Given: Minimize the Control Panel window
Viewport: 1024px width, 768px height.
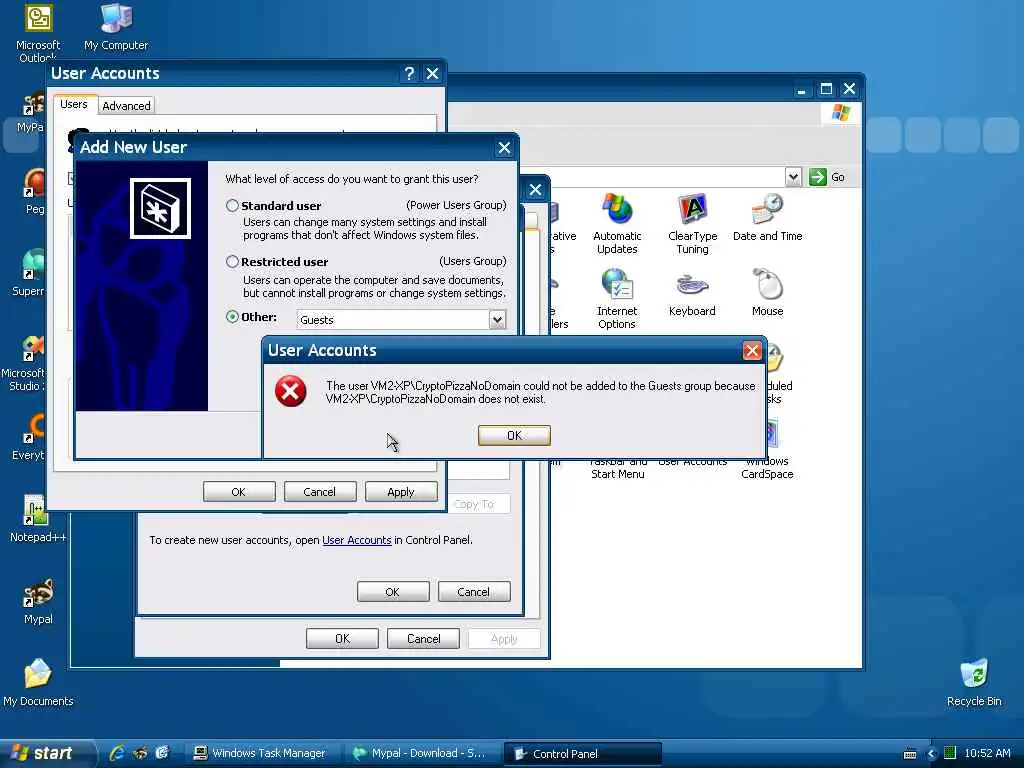Looking at the screenshot, I should 801,89.
